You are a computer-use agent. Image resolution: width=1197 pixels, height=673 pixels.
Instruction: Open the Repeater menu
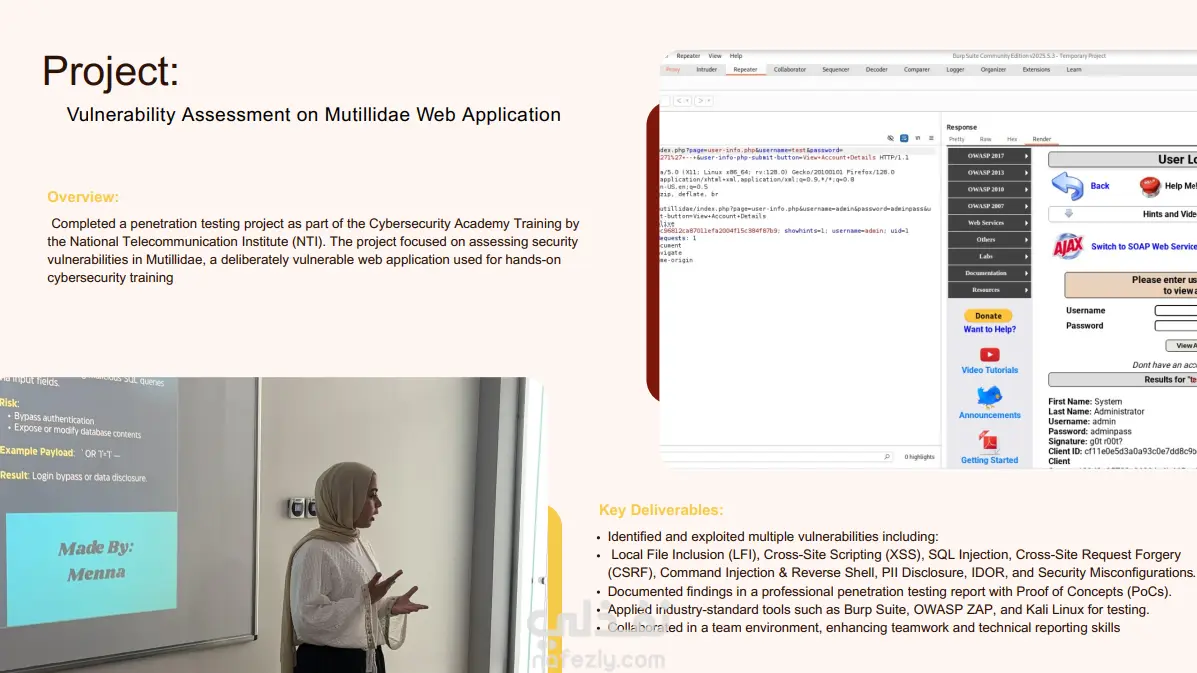pos(688,56)
